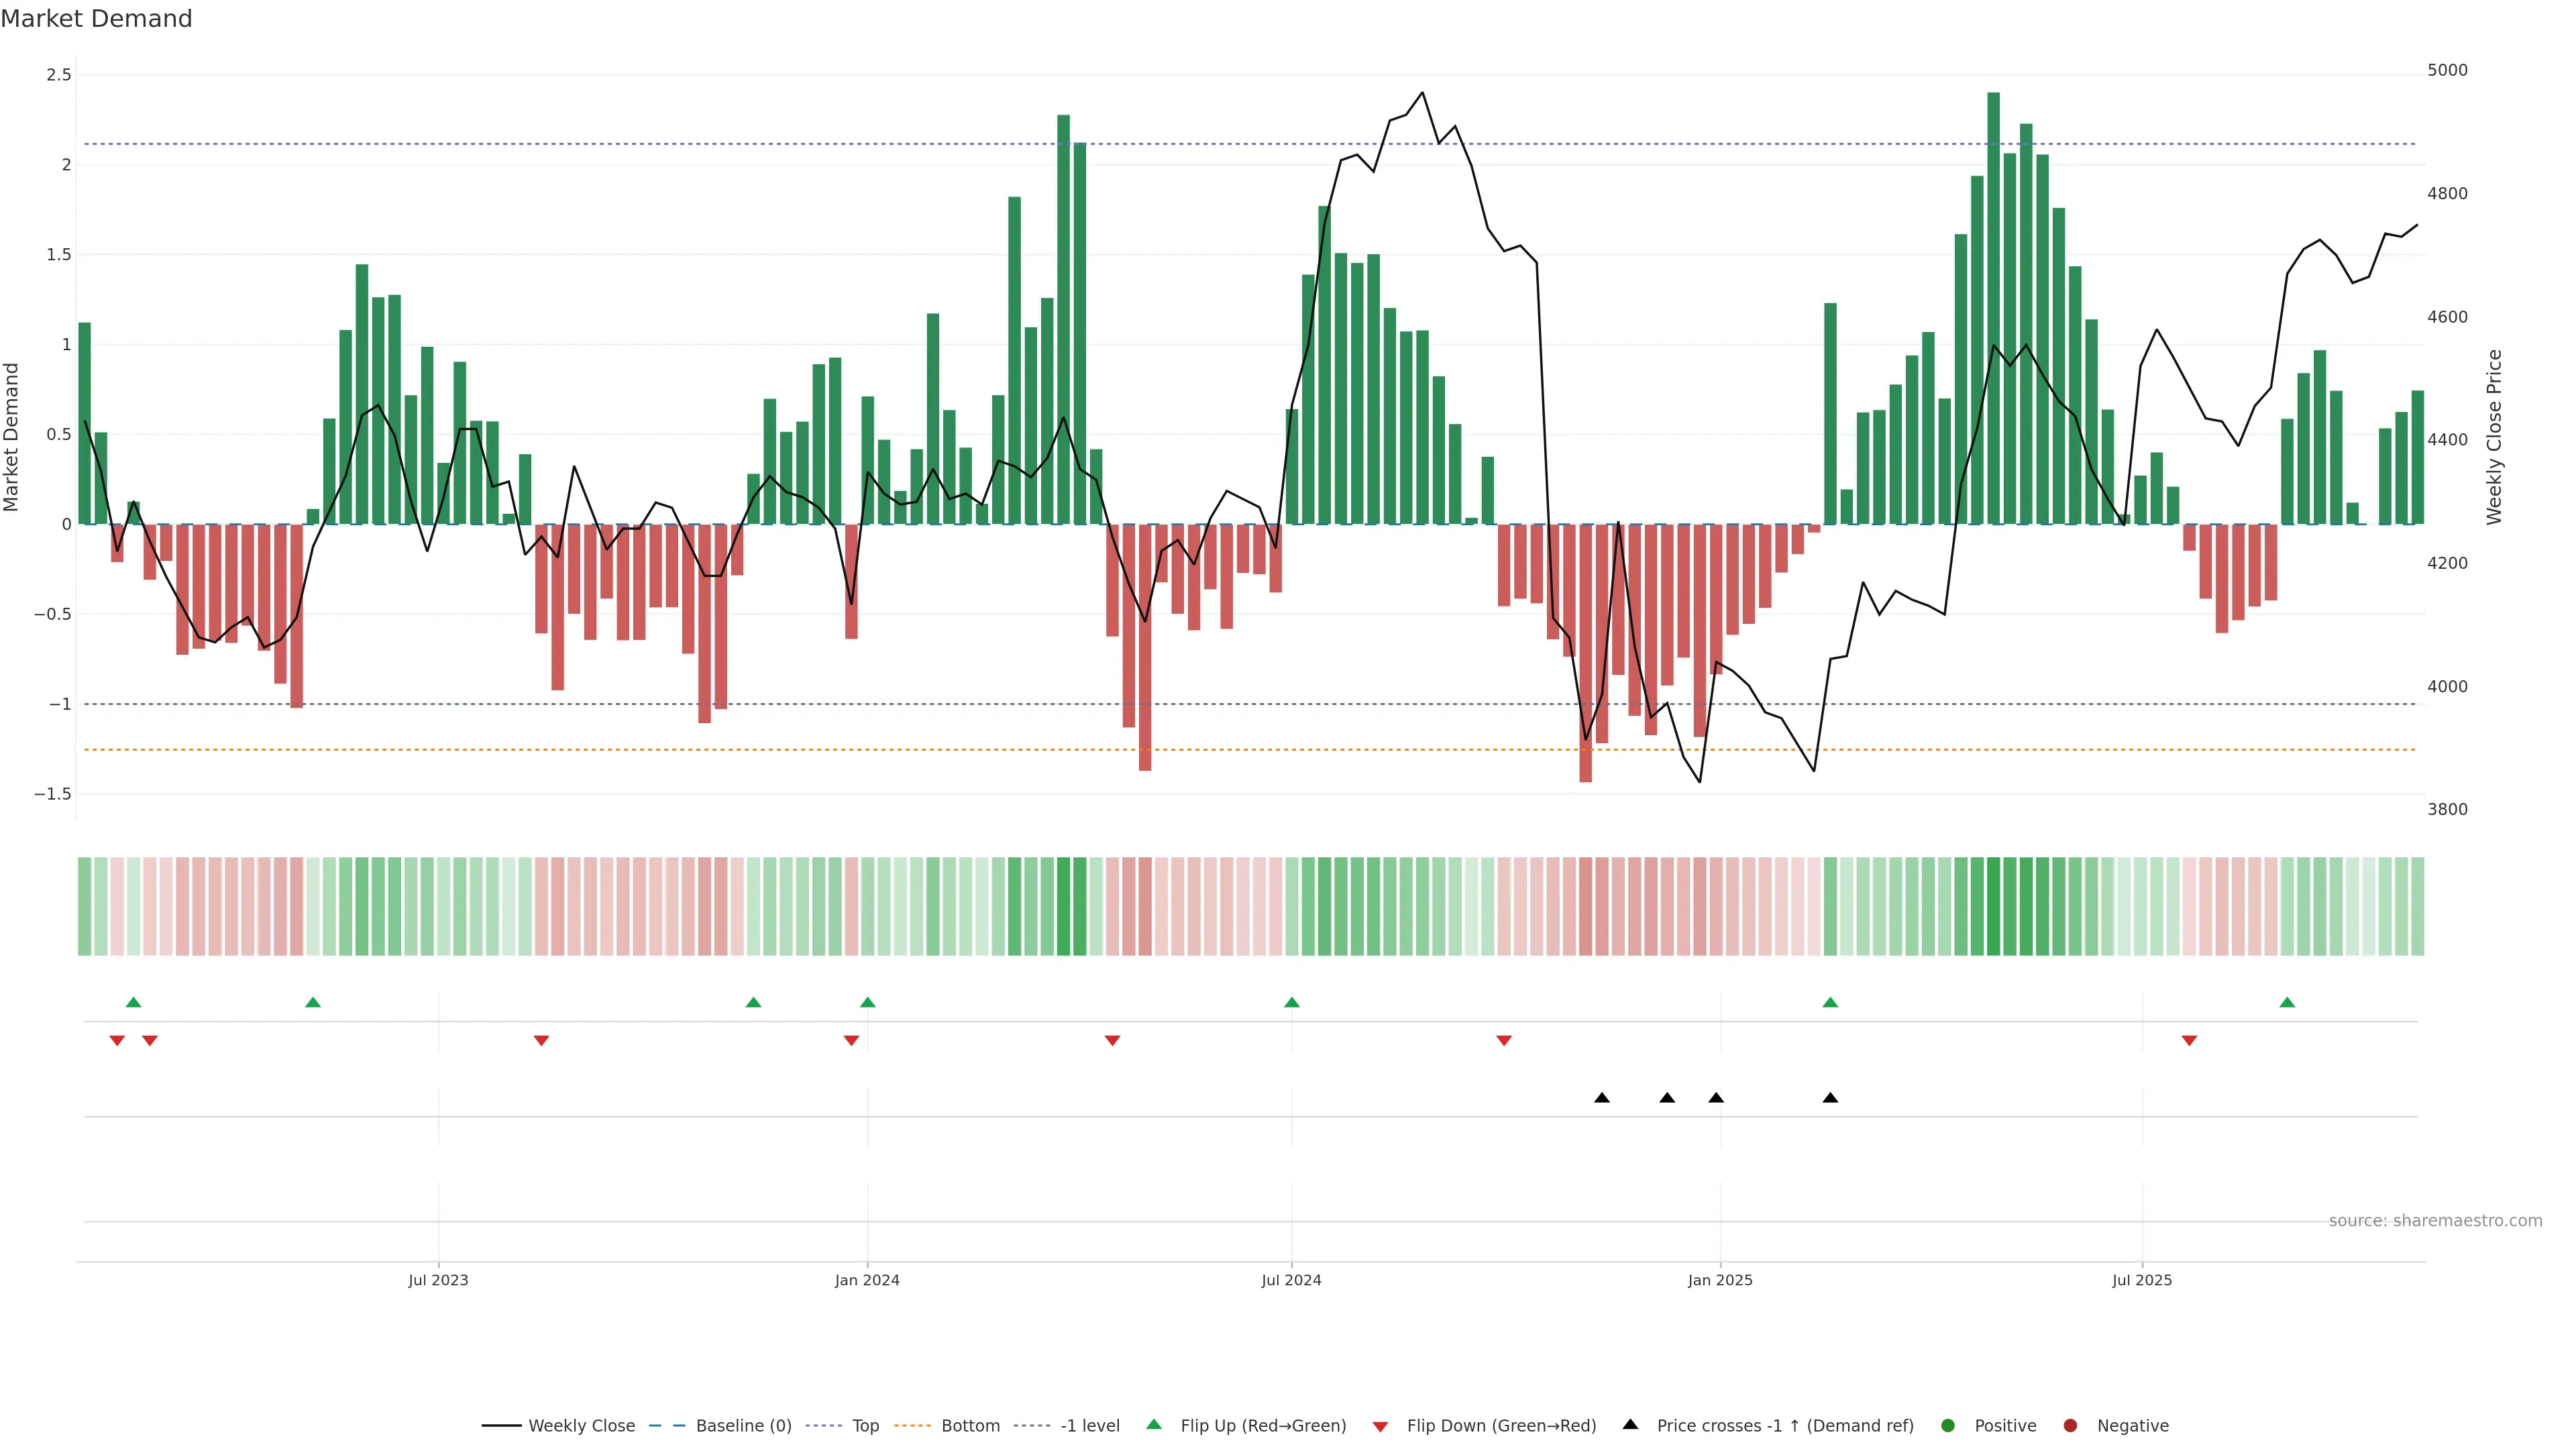This screenshot has width=2576, height=1449.
Task: Click the first green flip-up triangle marker
Action: [x=134, y=1002]
